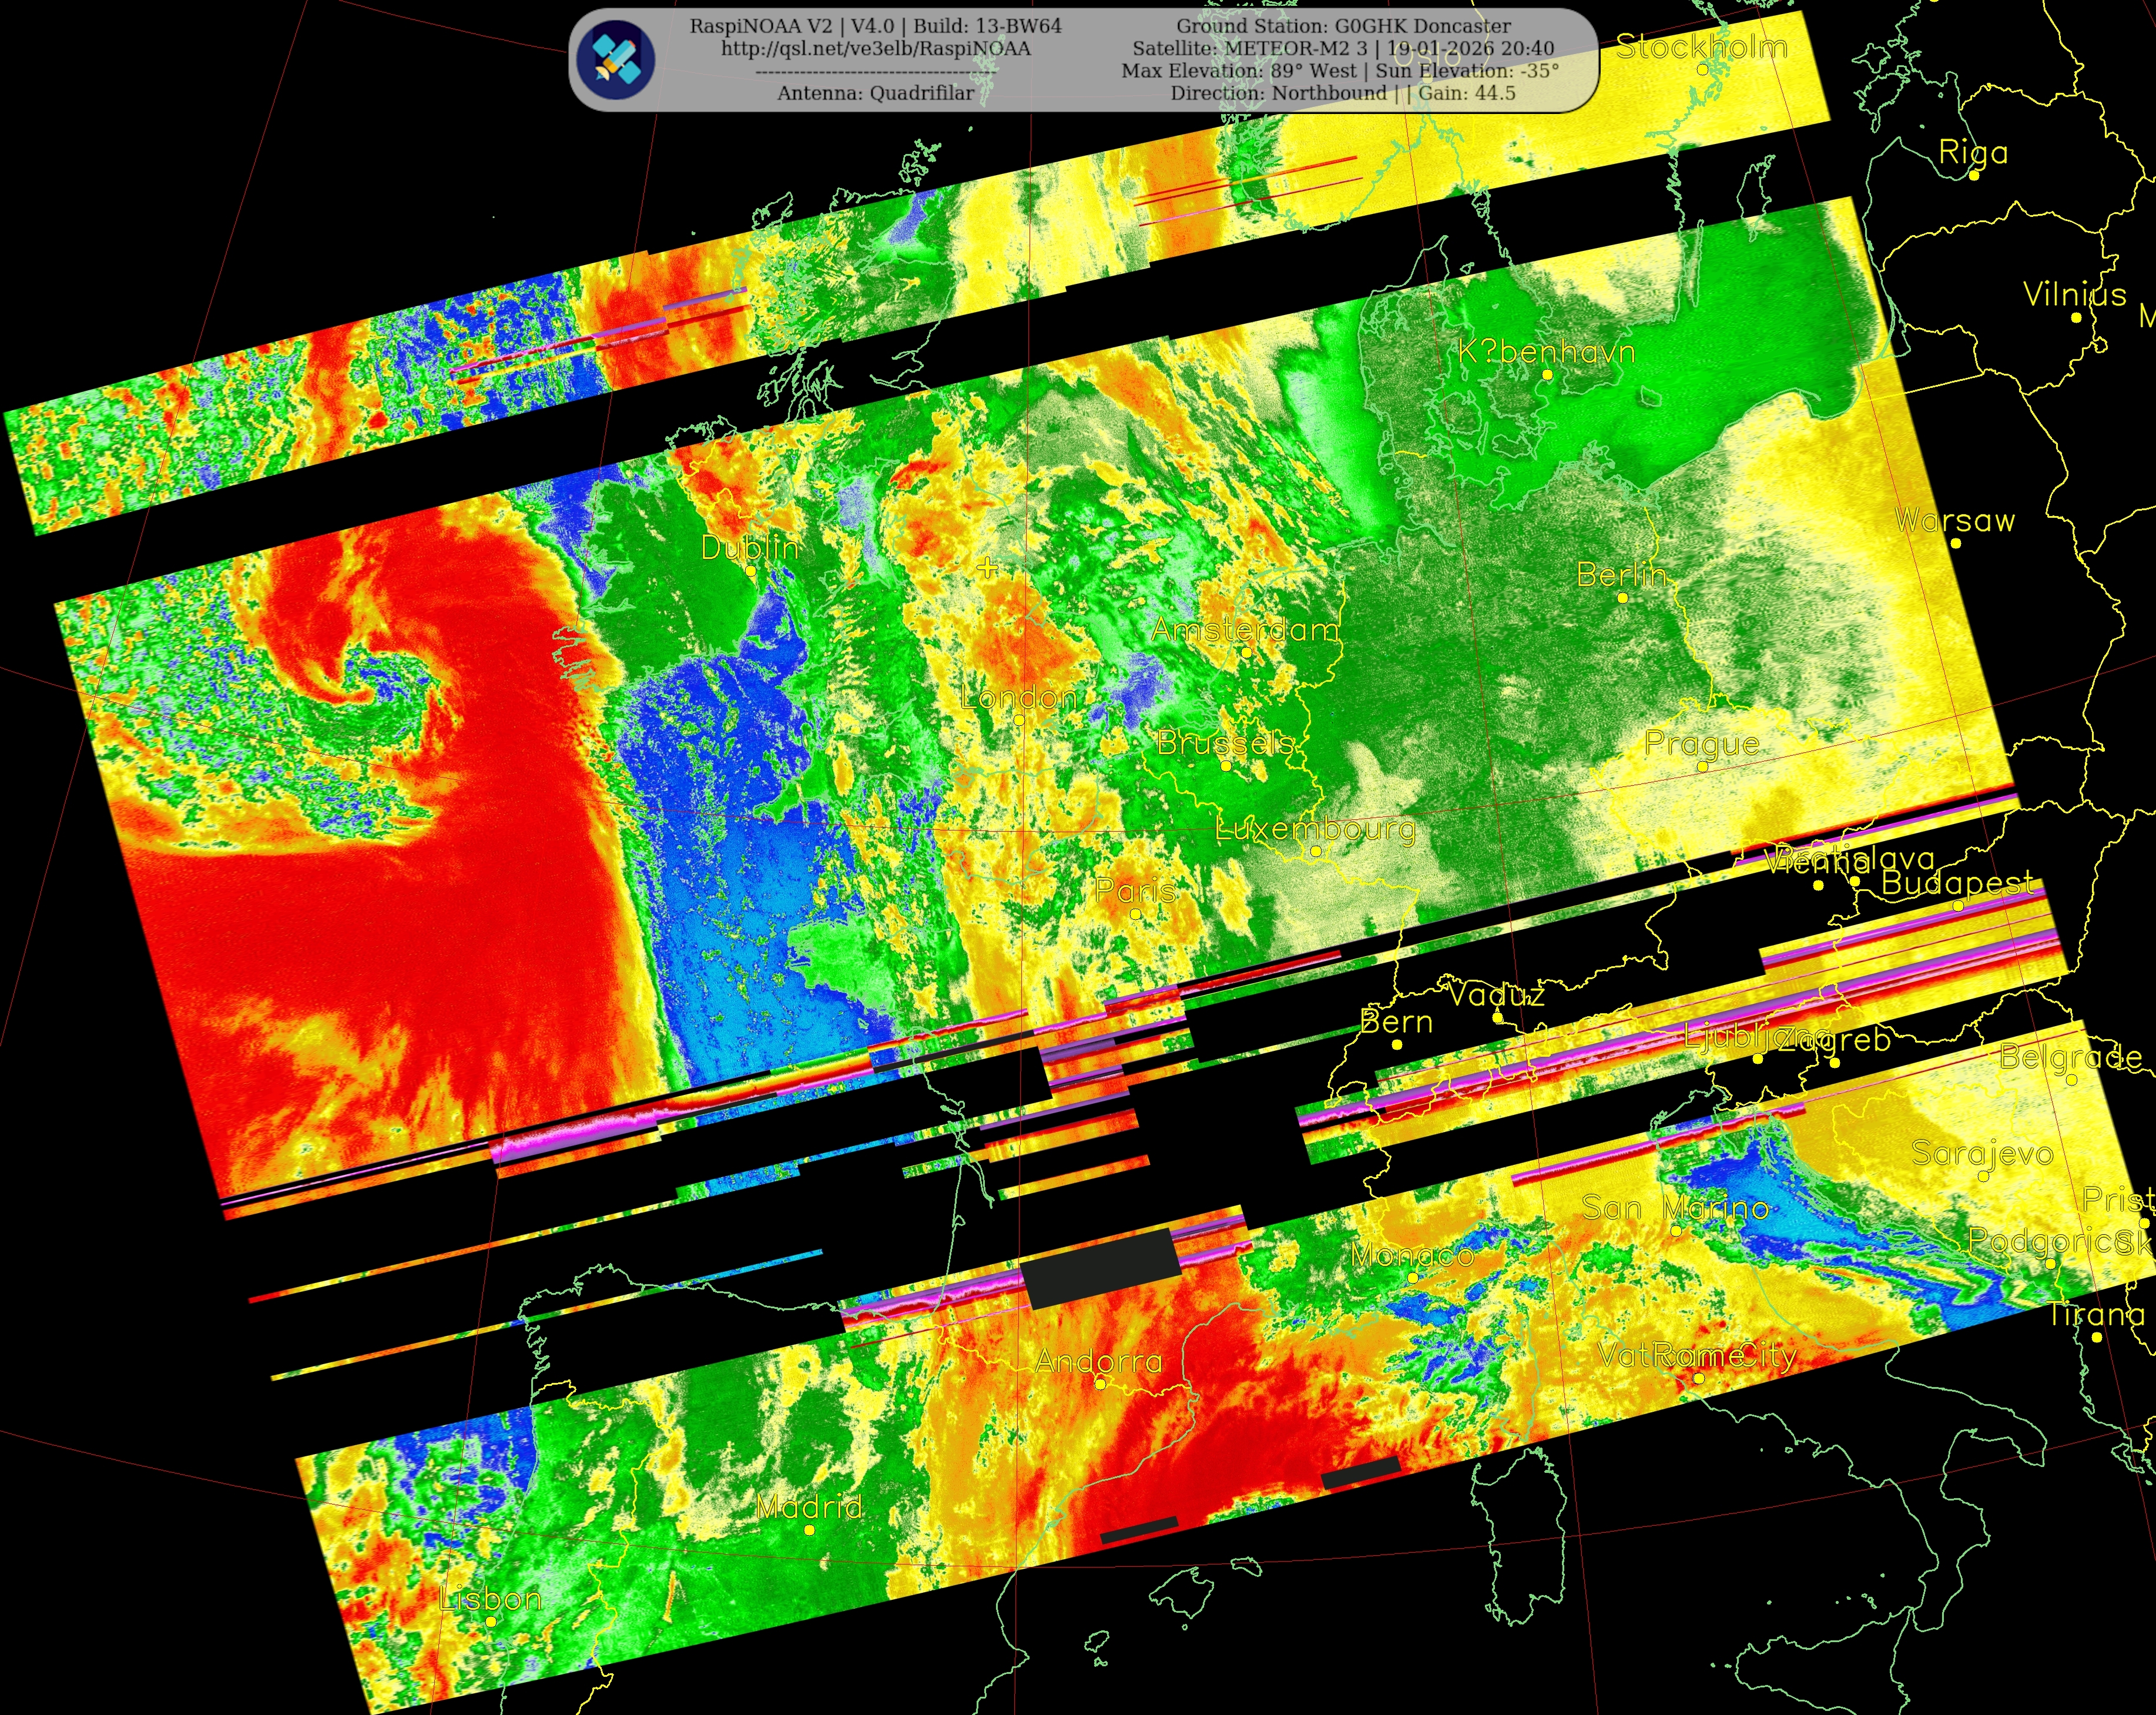Select the Lisbon map label
Viewport: 2156px width, 1715px height.
pos(491,1599)
